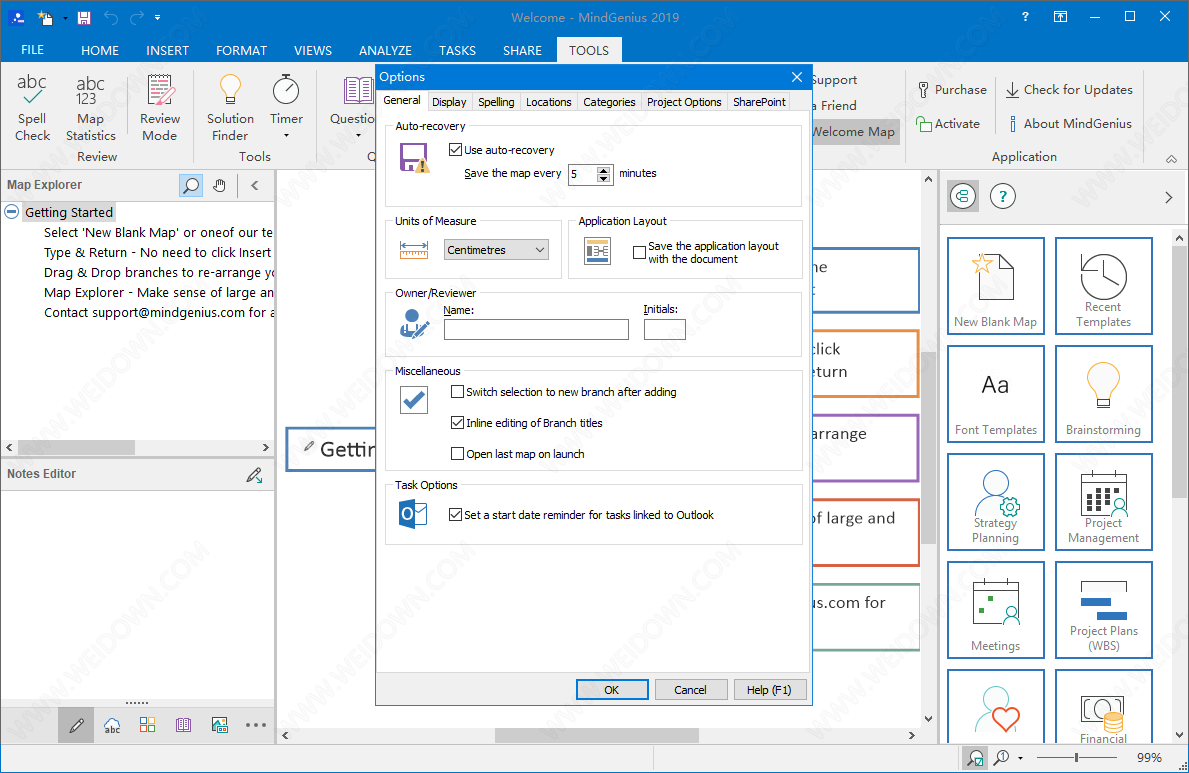
Task: Collapse the Getting Started tree node
Action: click(12, 212)
